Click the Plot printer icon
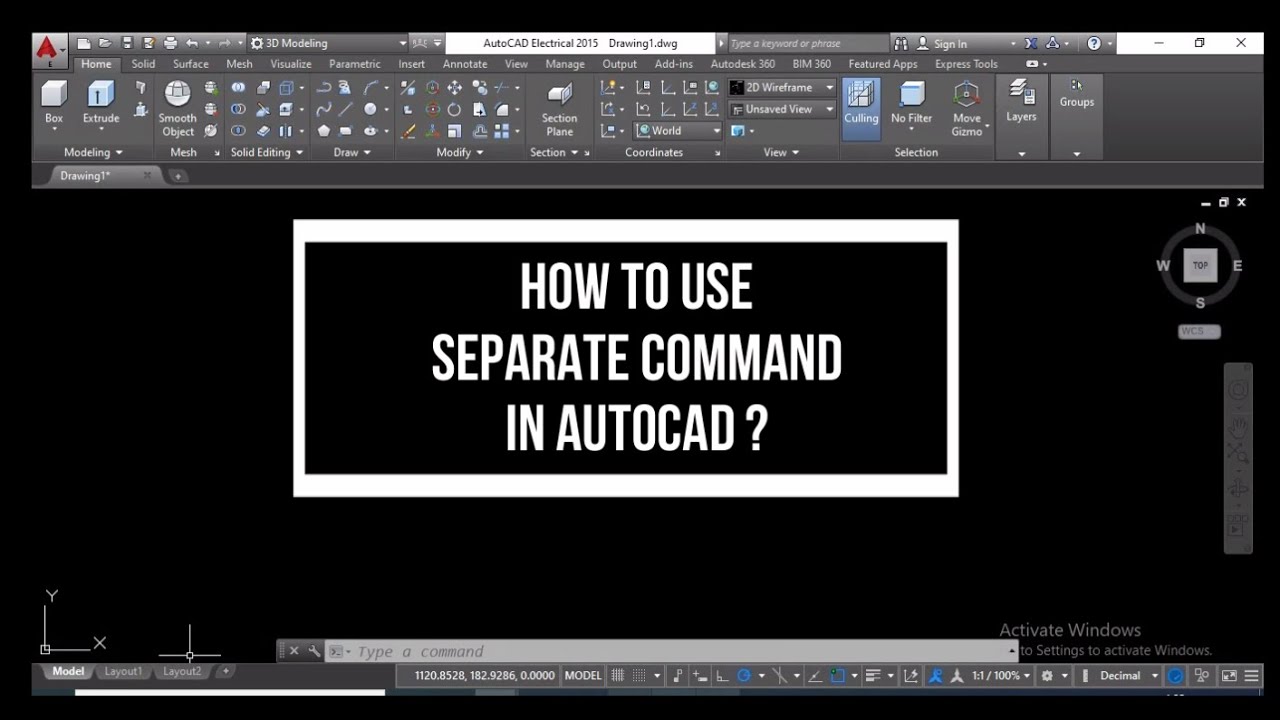 (170, 43)
